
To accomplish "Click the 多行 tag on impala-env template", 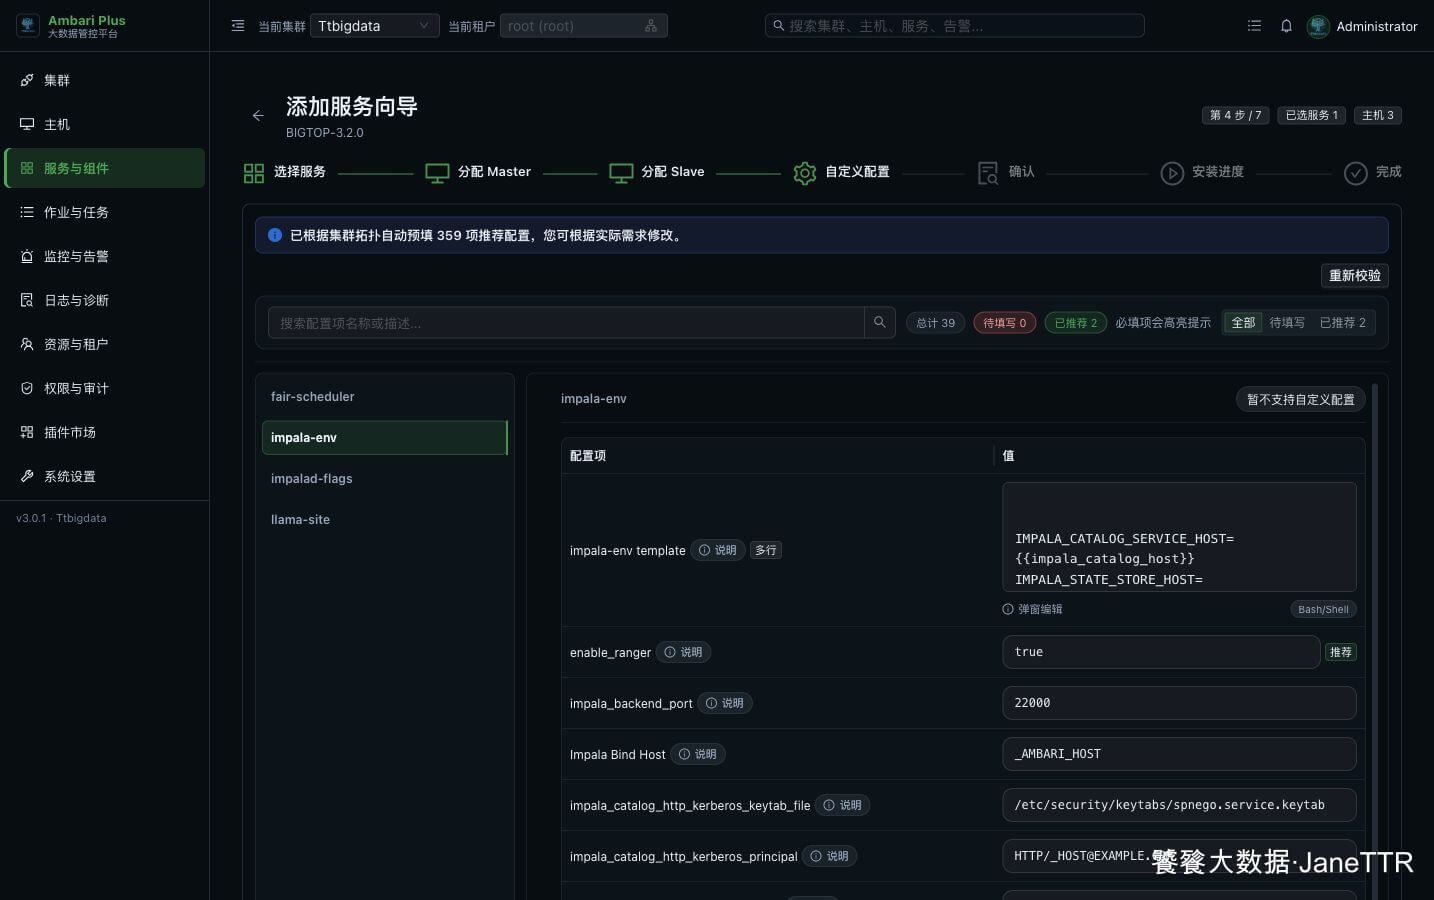I will 766,550.
